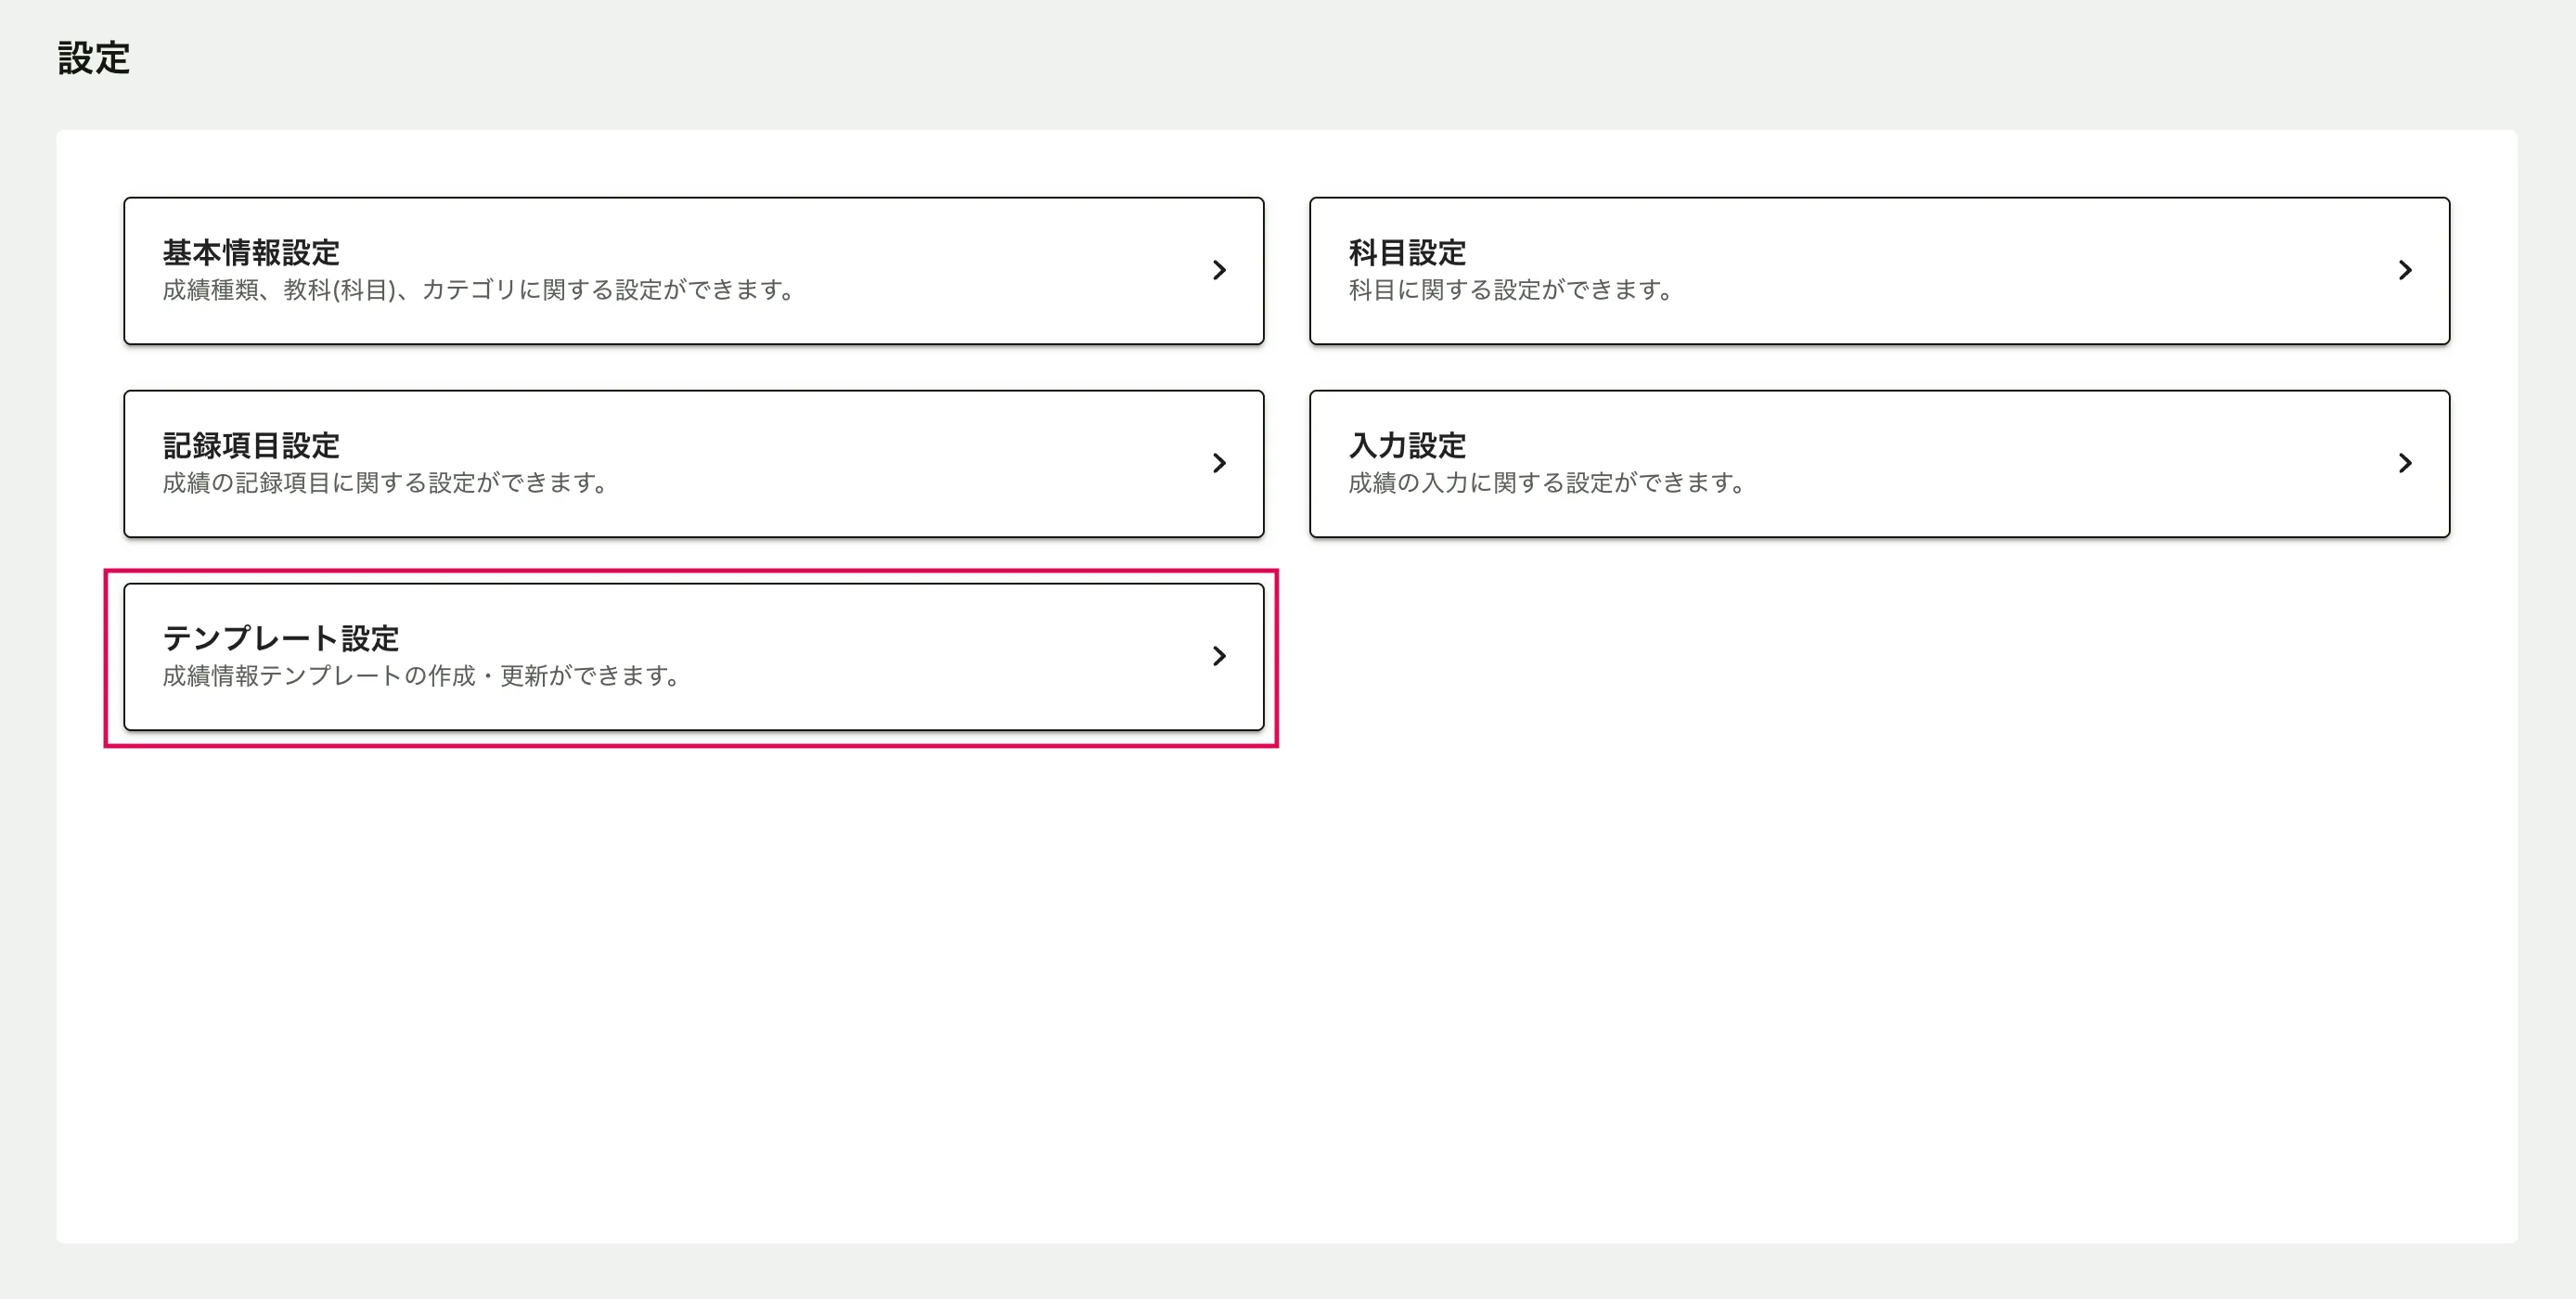The height and width of the screenshot is (1299, 2576).
Task: Open テンプレート設定 by its title
Action: (x=280, y=638)
